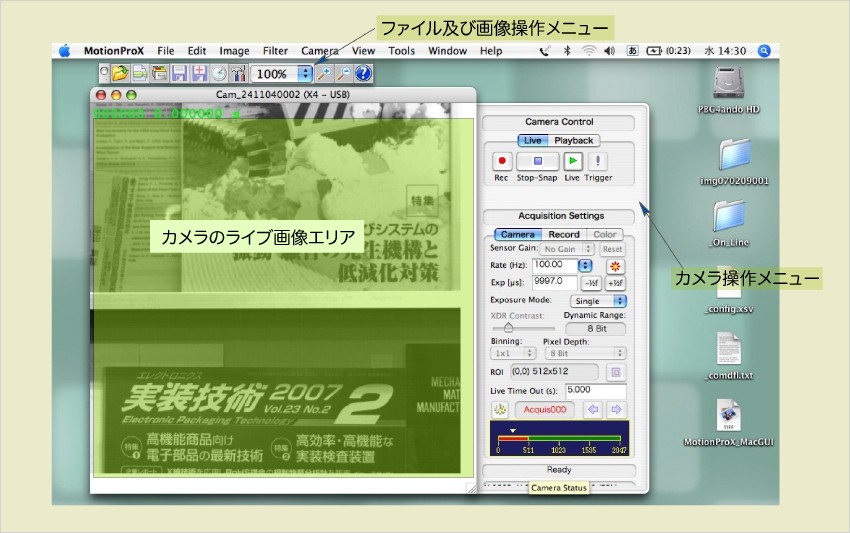
Task: Click the Rate (Hz) input field
Action: tap(555, 265)
